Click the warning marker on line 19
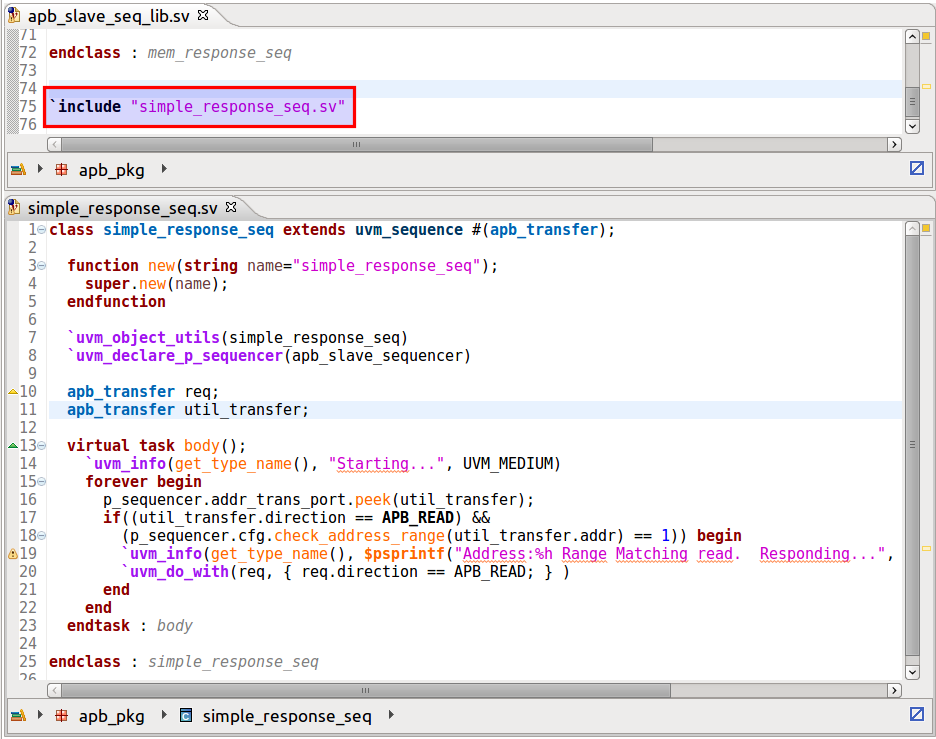This screenshot has width=936, height=739. [x=13, y=554]
